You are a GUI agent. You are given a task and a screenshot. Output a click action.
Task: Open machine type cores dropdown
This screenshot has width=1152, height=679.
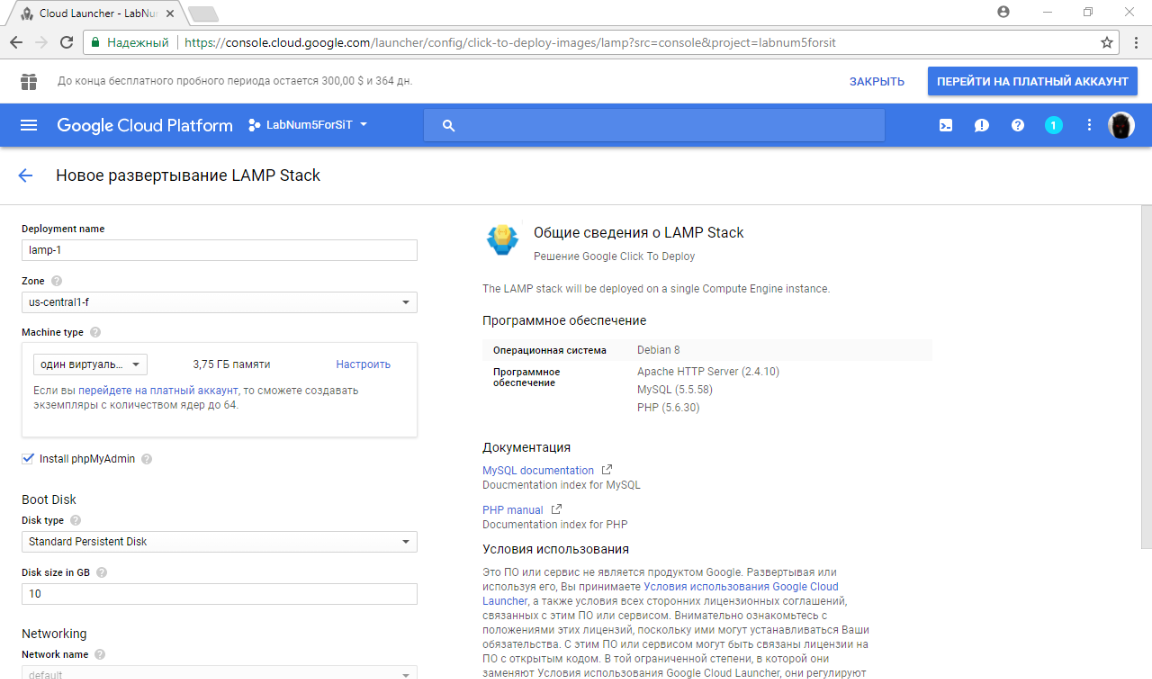coord(90,364)
